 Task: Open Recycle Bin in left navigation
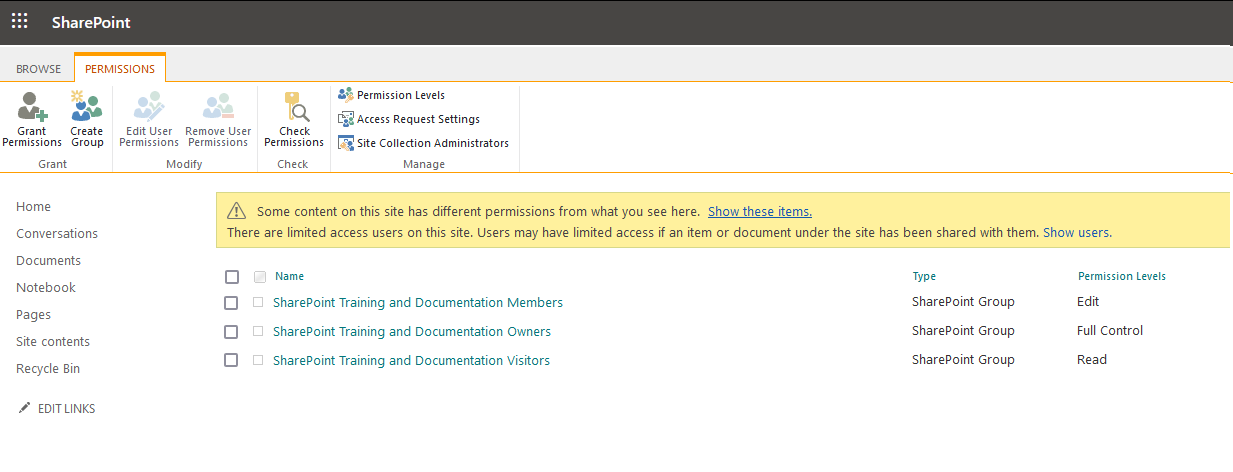[x=48, y=368]
